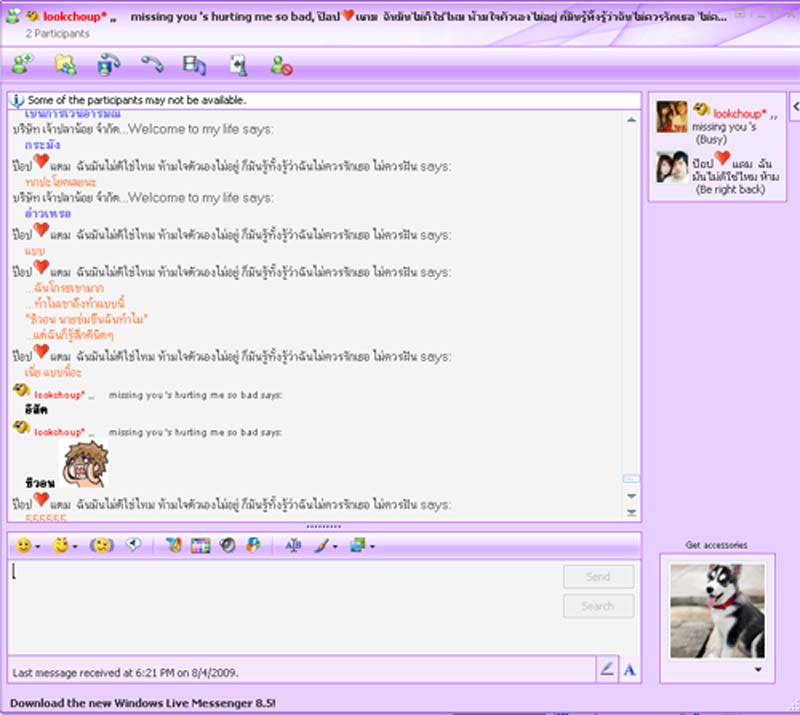
Task: Open the activities film and music icon
Action: tap(194, 65)
